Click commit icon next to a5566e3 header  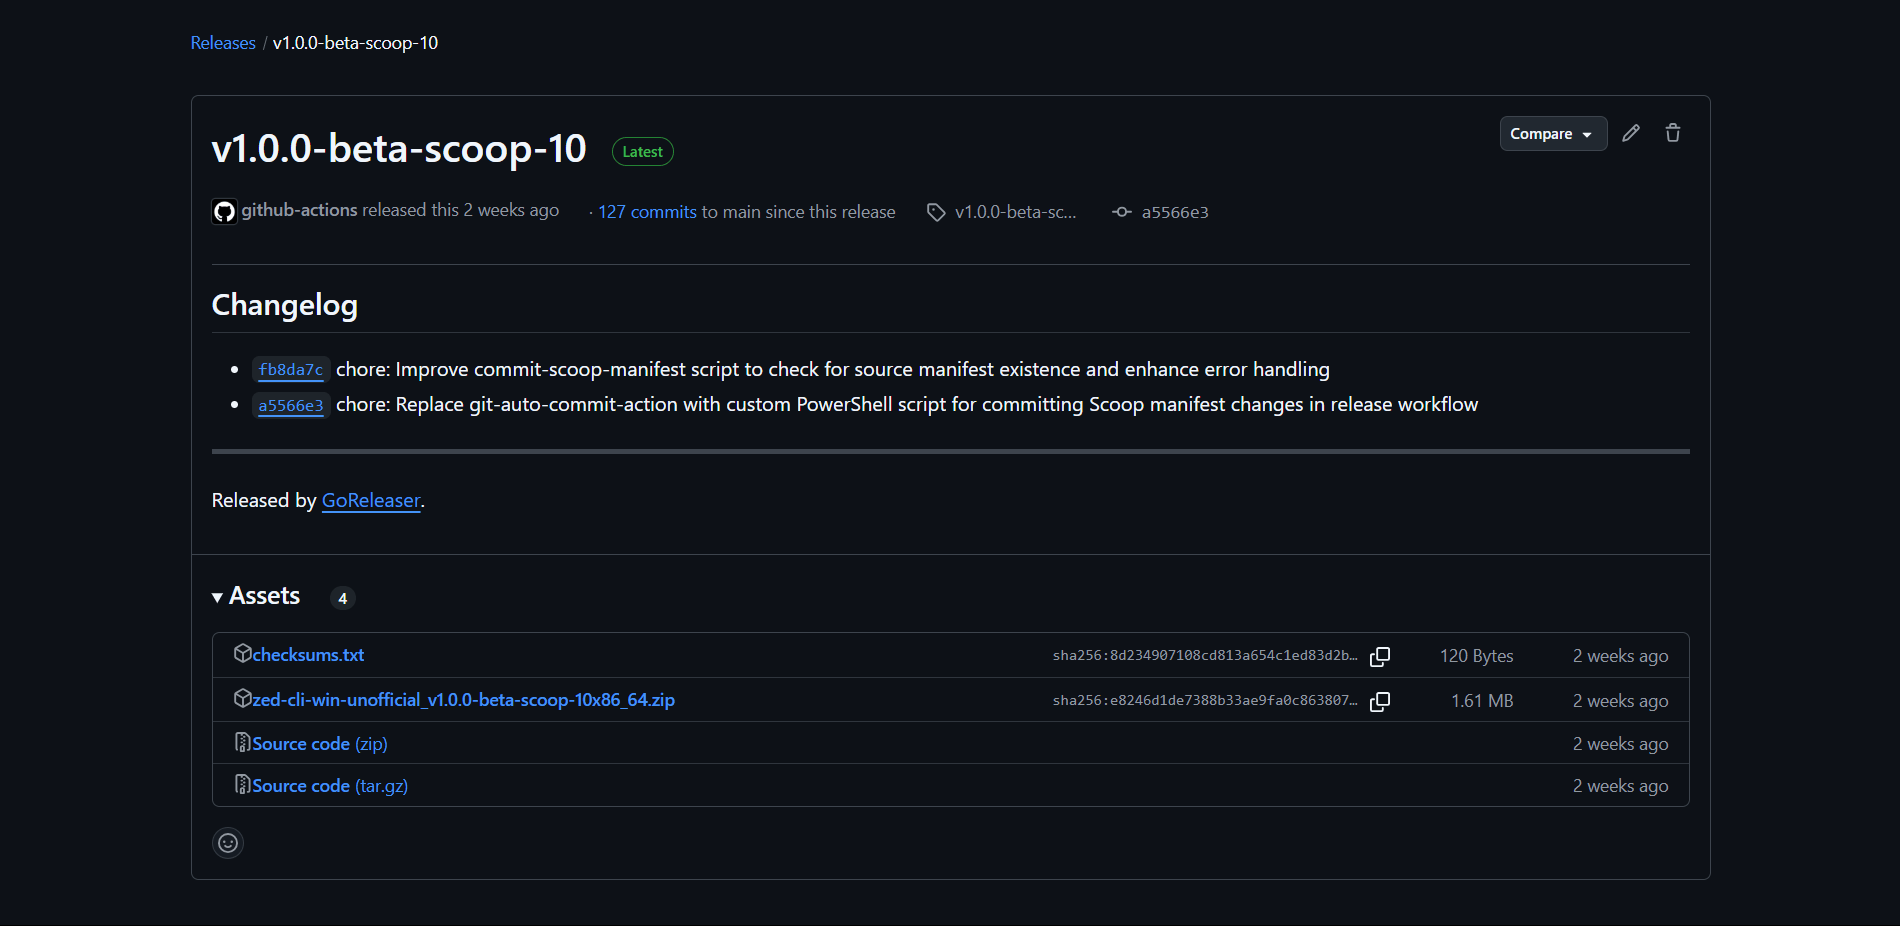(x=1122, y=212)
